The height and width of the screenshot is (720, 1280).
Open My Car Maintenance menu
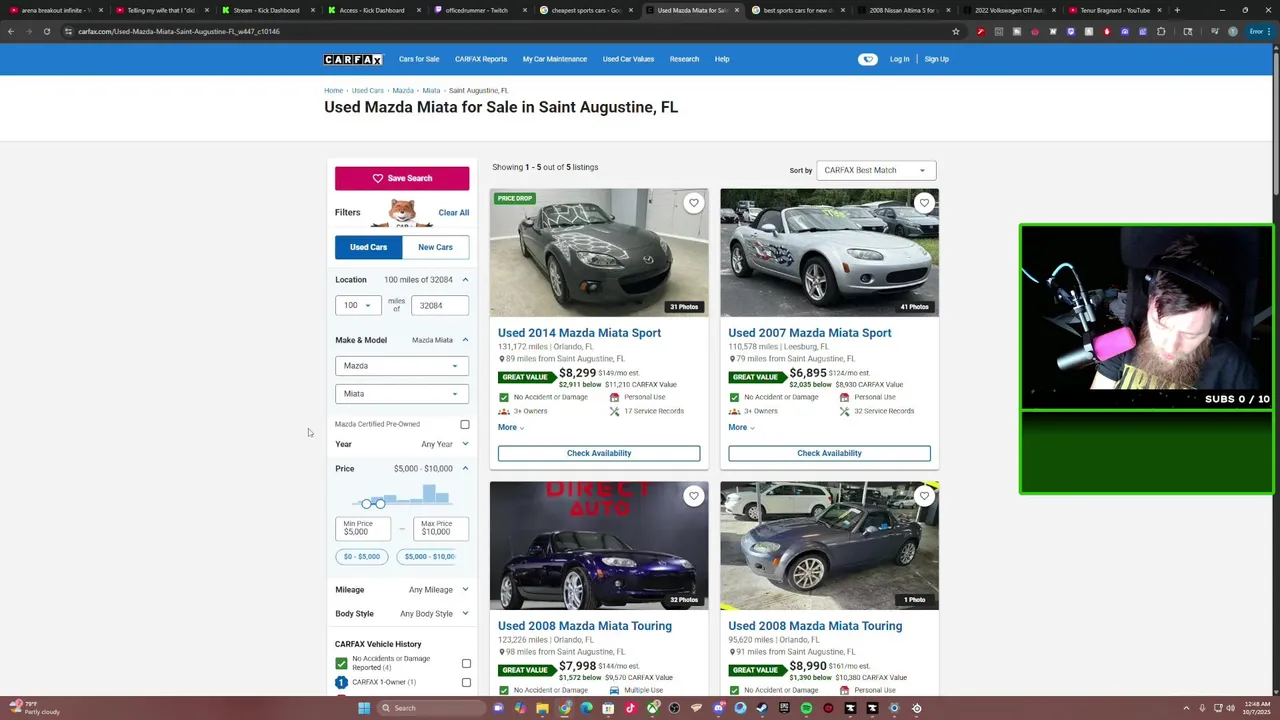(555, 59)
